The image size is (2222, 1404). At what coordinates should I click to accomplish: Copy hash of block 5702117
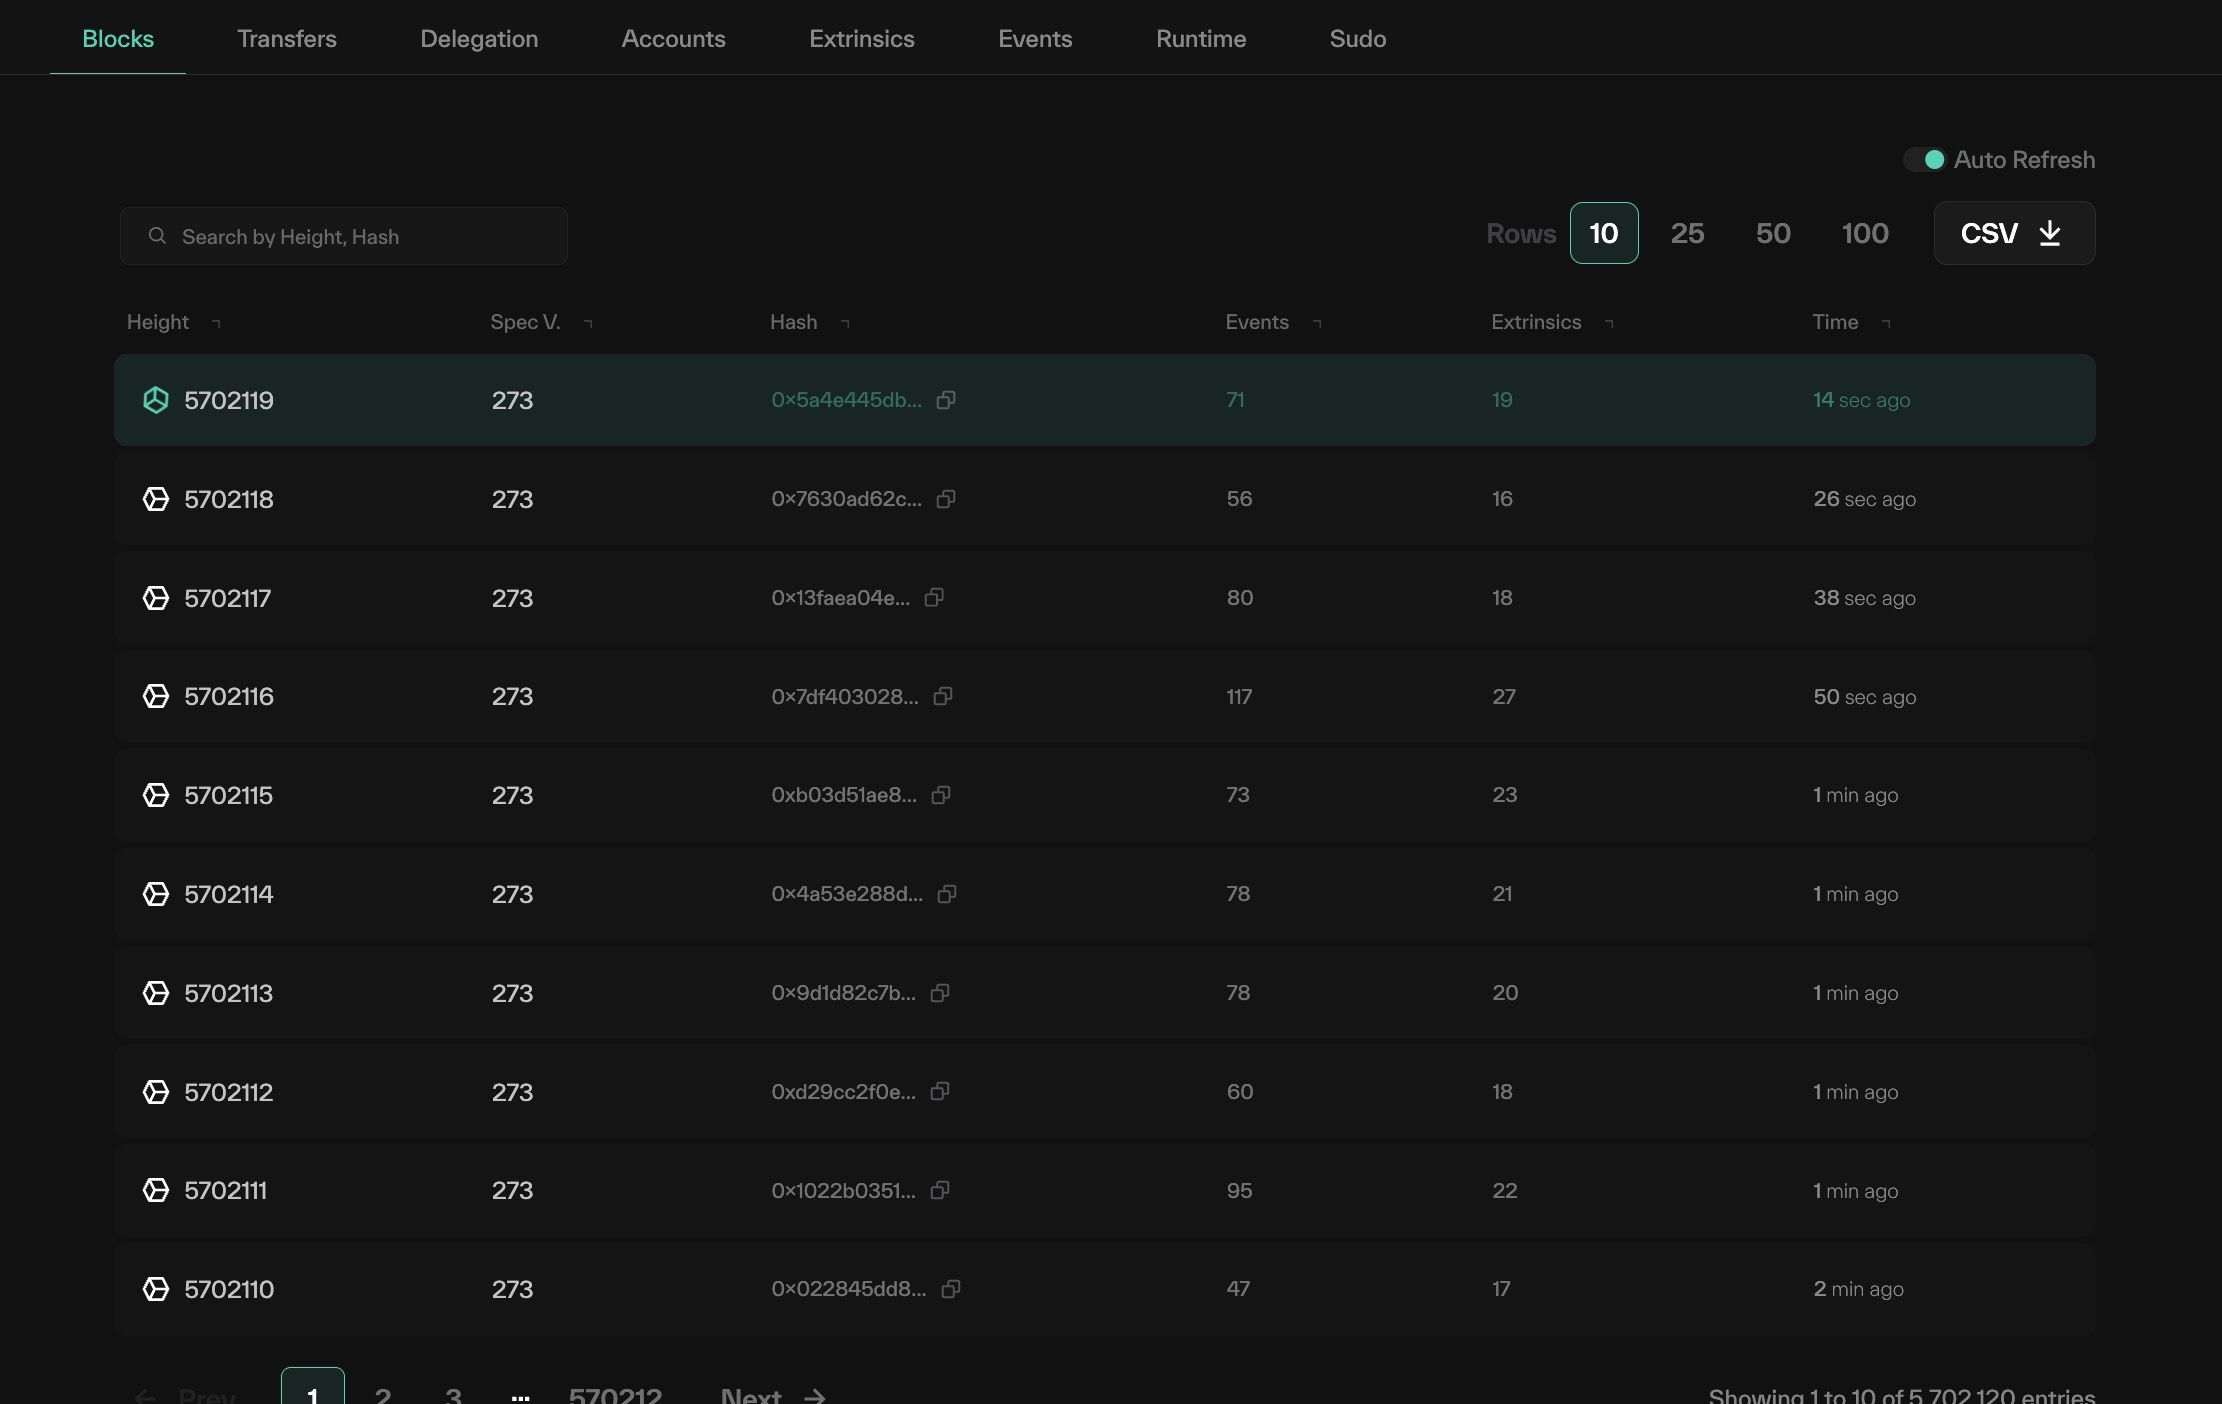click(933, 598)
